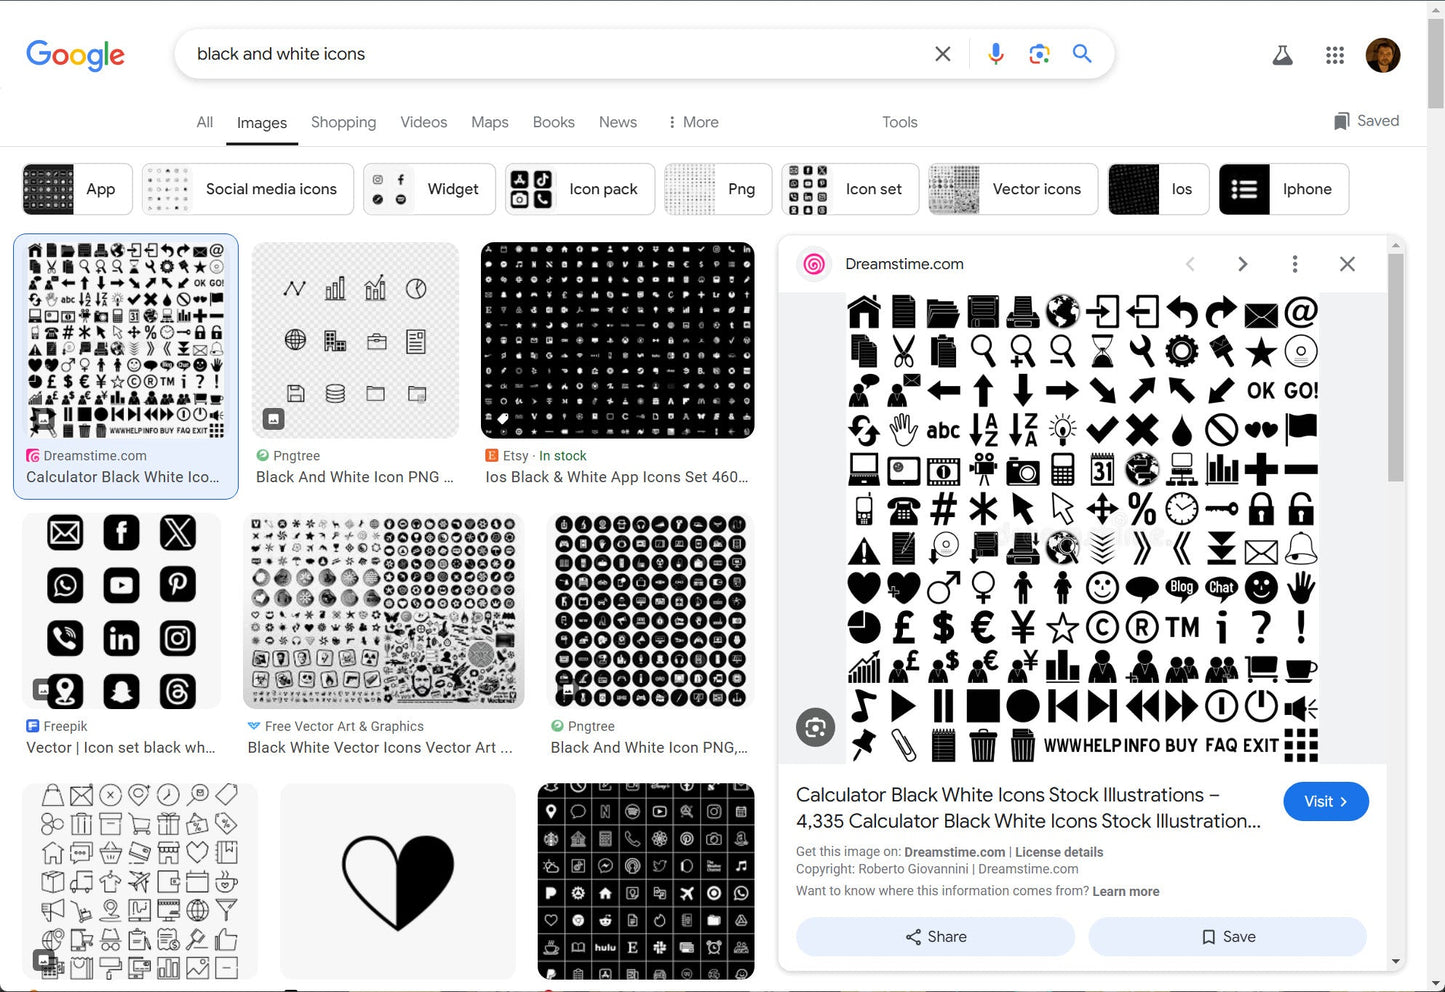1445x992 pixels.
Task: Filter results by the Png chip
Action: pyautogui.click(x=718, y=189)
